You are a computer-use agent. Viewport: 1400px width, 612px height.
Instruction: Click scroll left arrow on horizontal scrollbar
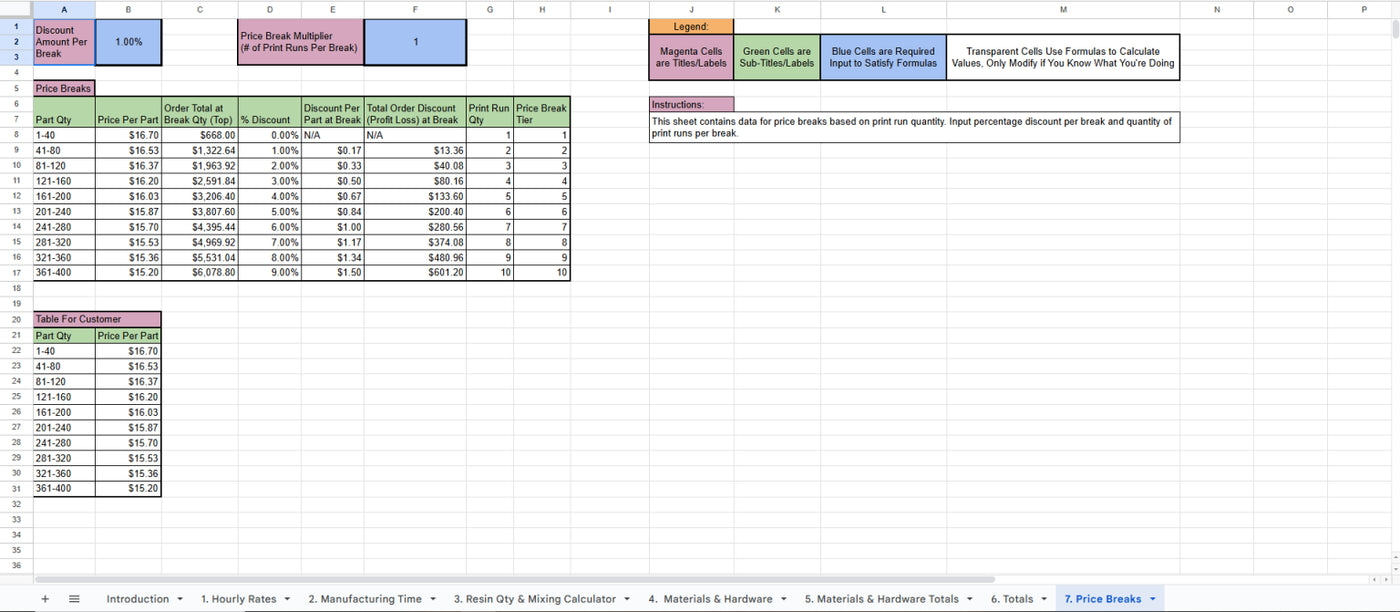[x=1375, y=579]
